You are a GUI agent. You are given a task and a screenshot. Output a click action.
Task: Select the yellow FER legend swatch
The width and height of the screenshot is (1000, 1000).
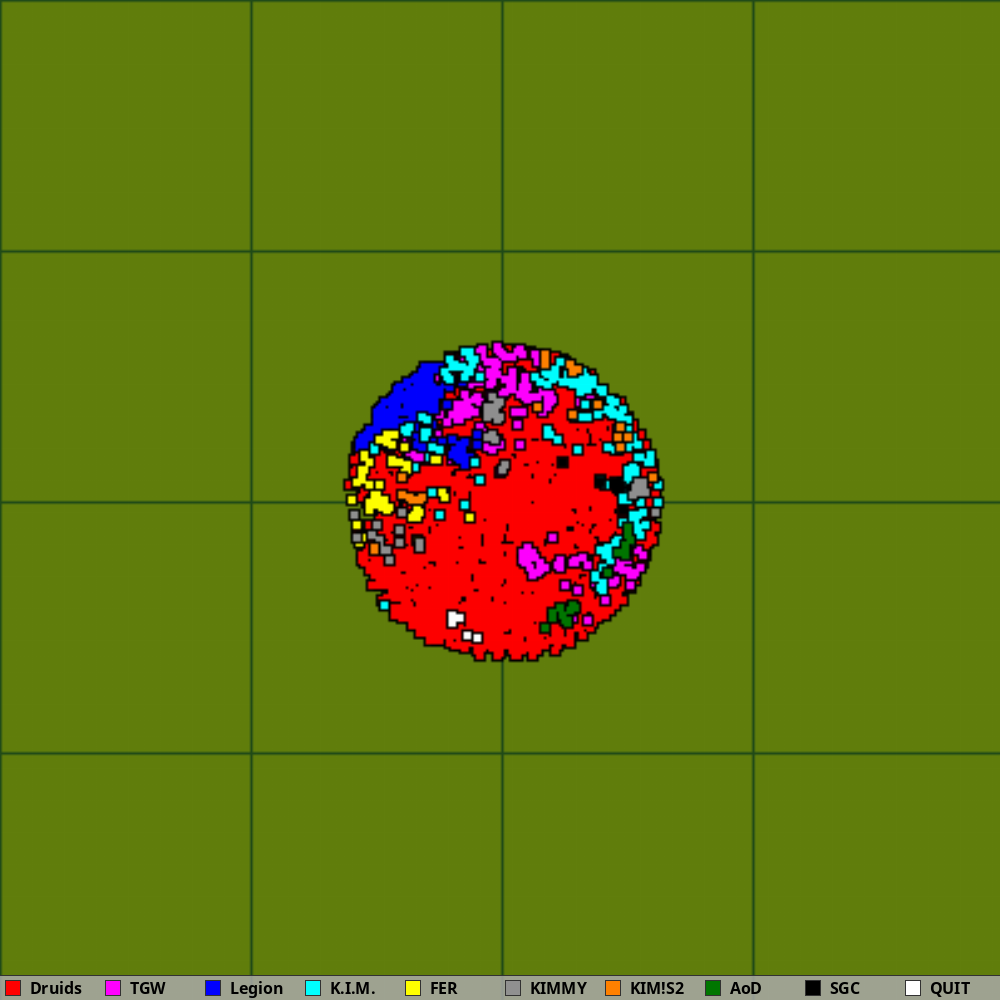pyautogui.click(x=413, y=988)
